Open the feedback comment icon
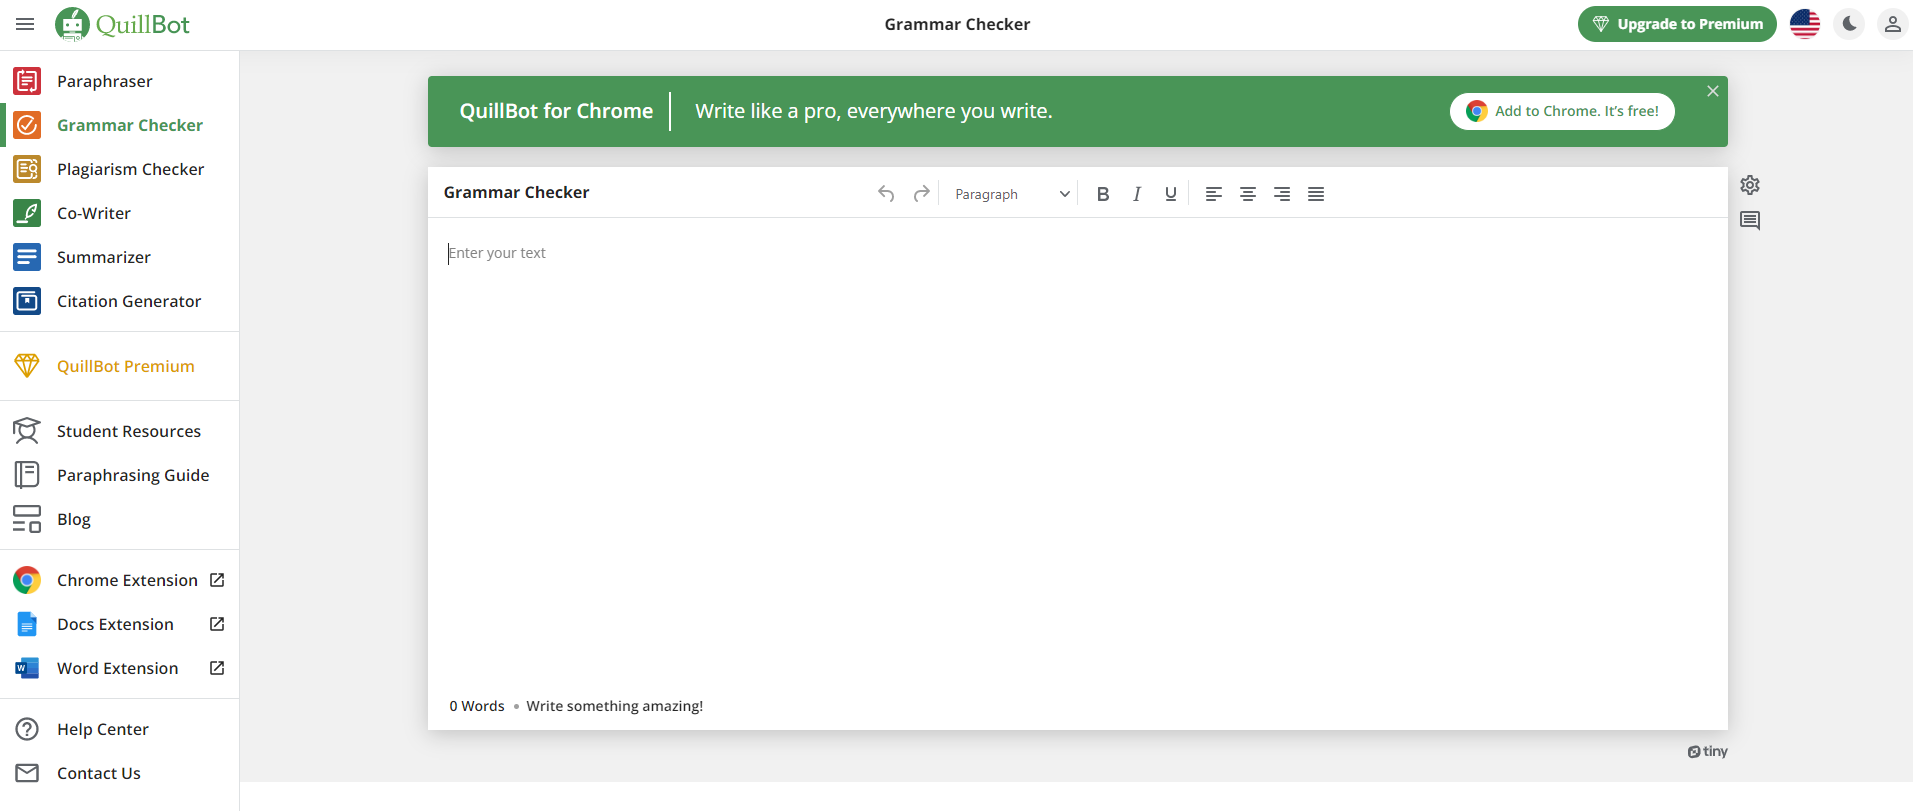This screenshot has width=1913, height=811. pos(1750,220)
